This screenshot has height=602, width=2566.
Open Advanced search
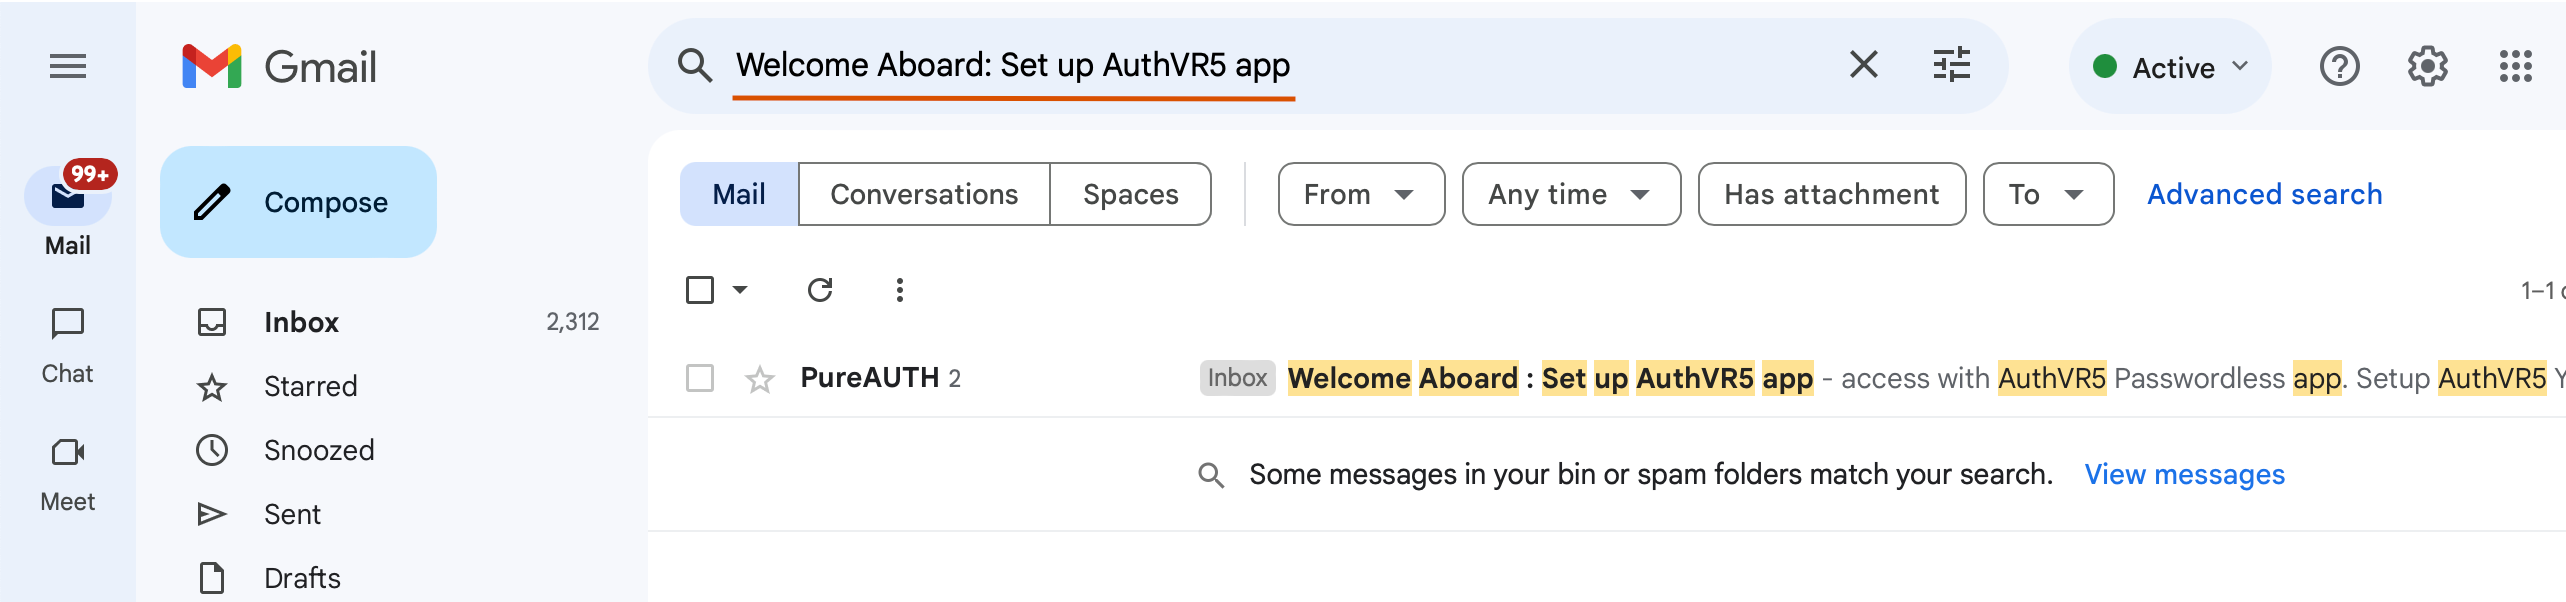click(2264, 194)
